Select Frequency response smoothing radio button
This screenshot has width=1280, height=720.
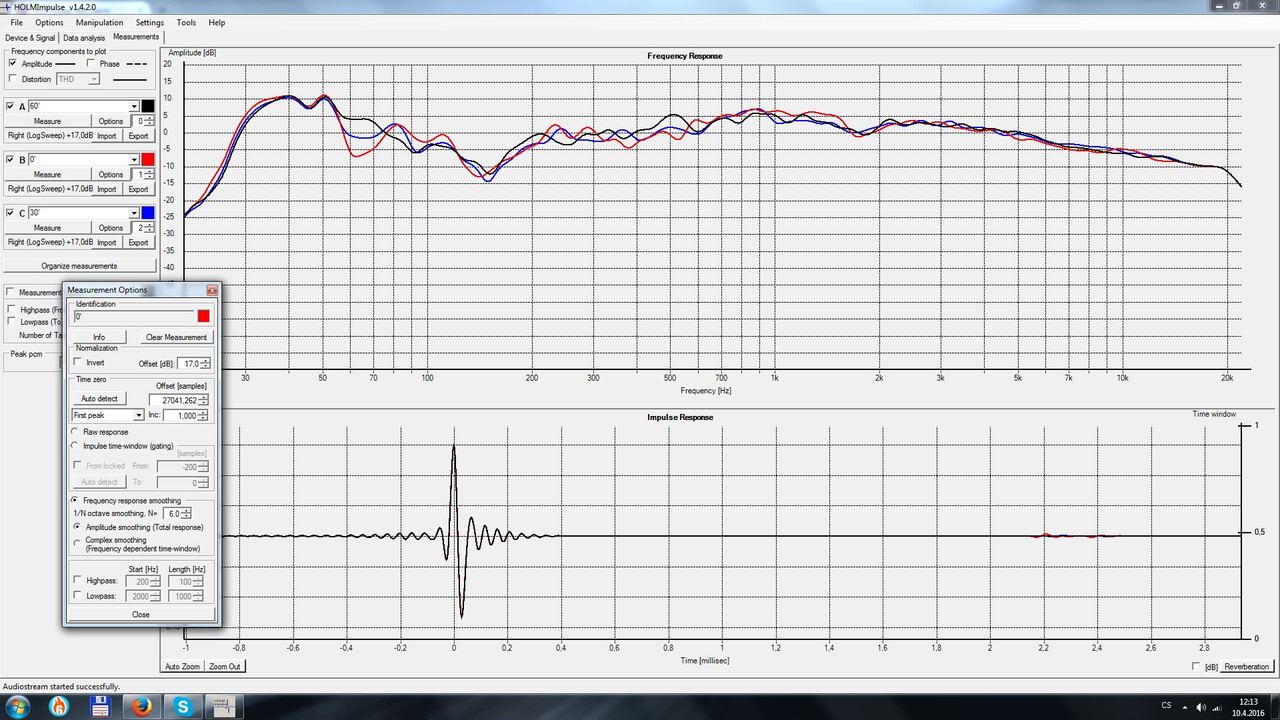[x=75, y=500]
